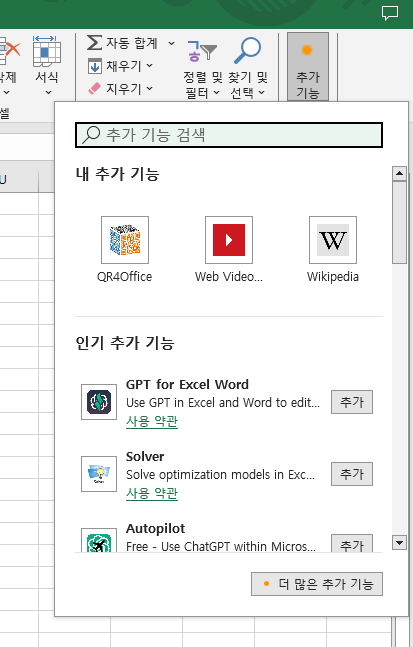Add the Solver add-in
The height and width of the screenshot is (647, 413).
point(352,474)
